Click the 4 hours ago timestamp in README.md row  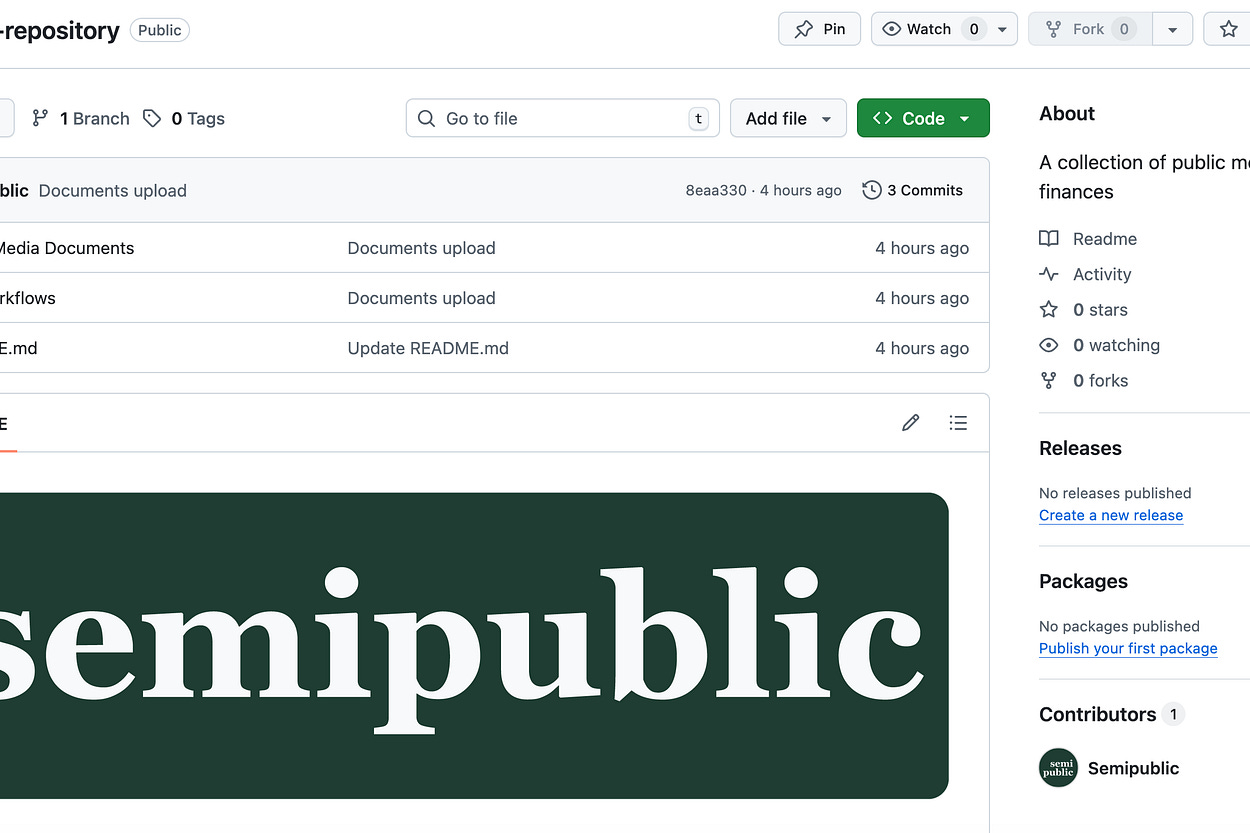click(x=922, y=348)
